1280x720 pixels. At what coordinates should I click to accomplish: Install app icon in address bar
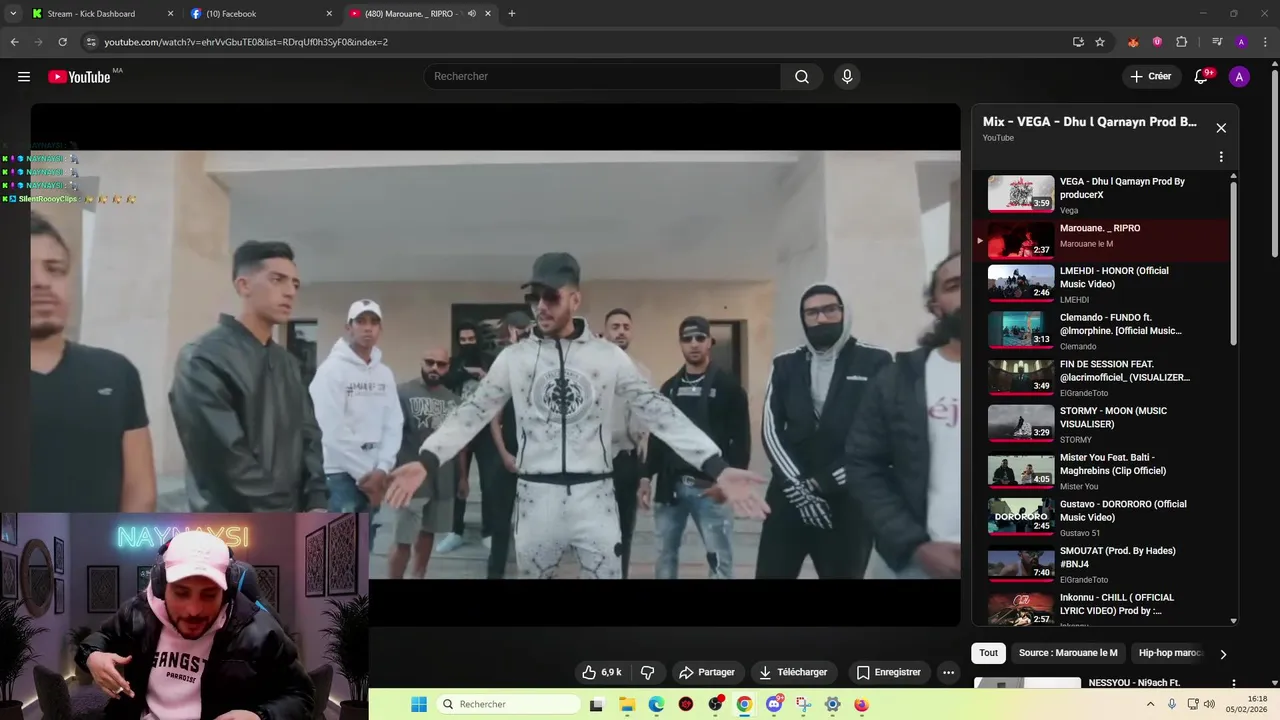(x=1078, y=42)
